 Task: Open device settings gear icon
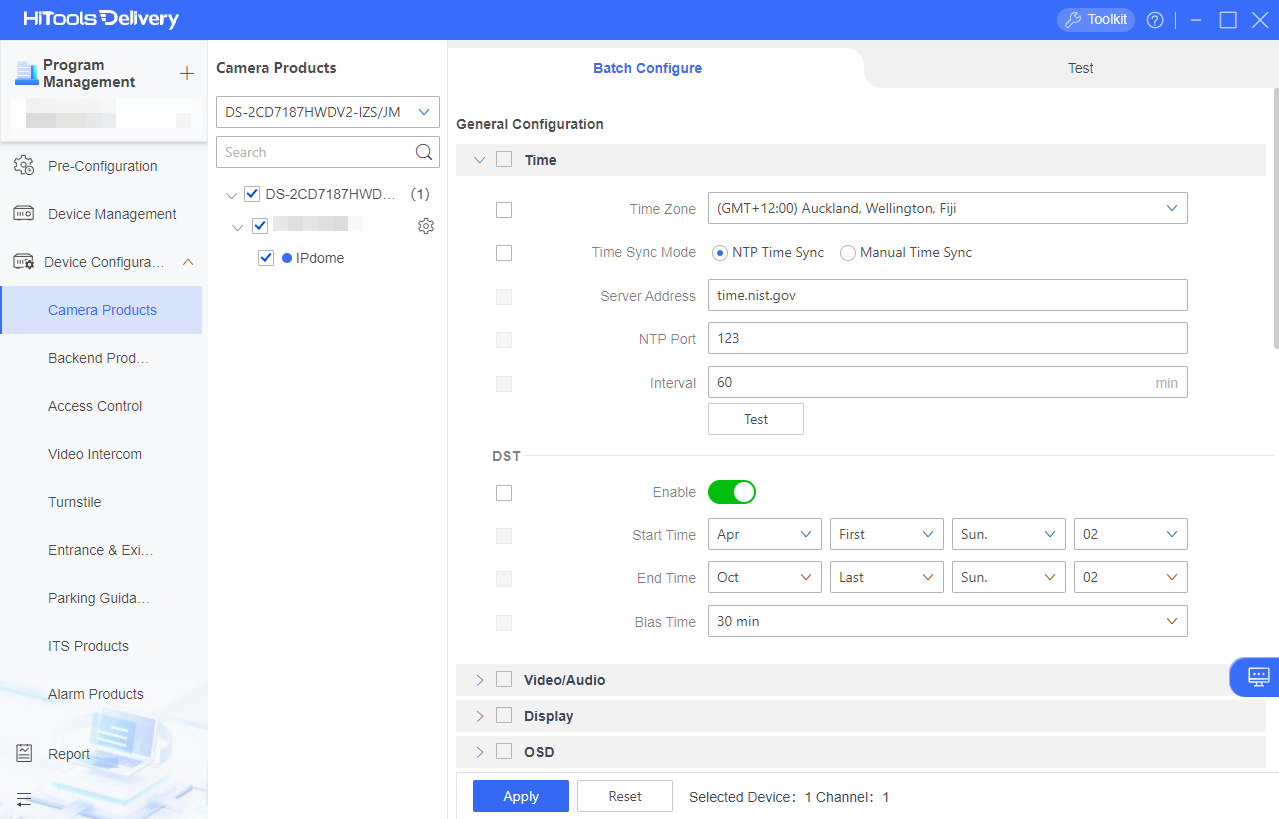[426, 226]
